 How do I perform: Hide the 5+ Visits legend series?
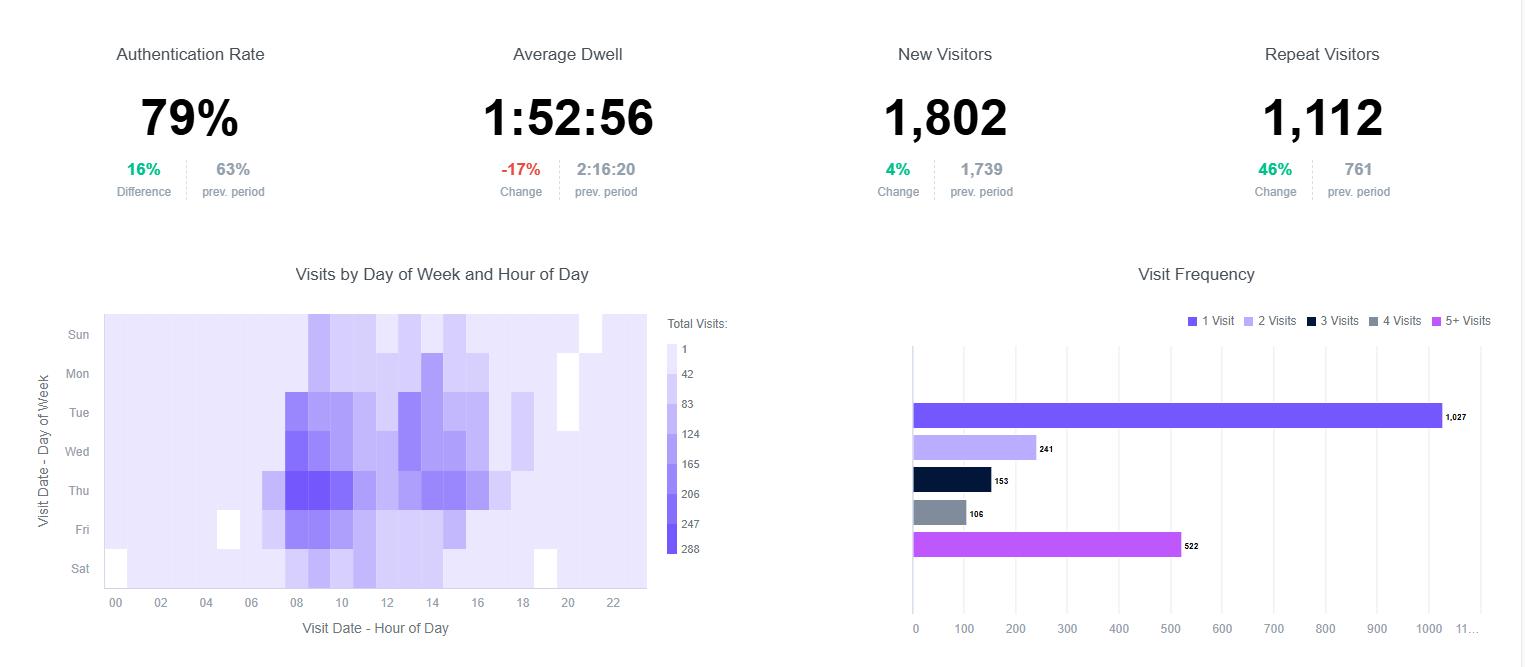(x=1461, y=321)
